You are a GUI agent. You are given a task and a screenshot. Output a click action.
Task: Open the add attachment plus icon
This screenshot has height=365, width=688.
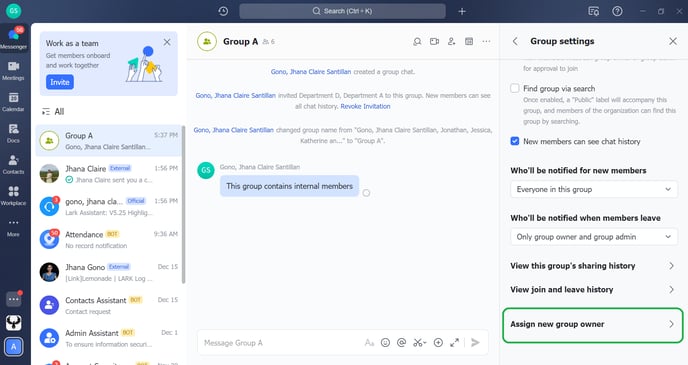click(x=438, y=343)
